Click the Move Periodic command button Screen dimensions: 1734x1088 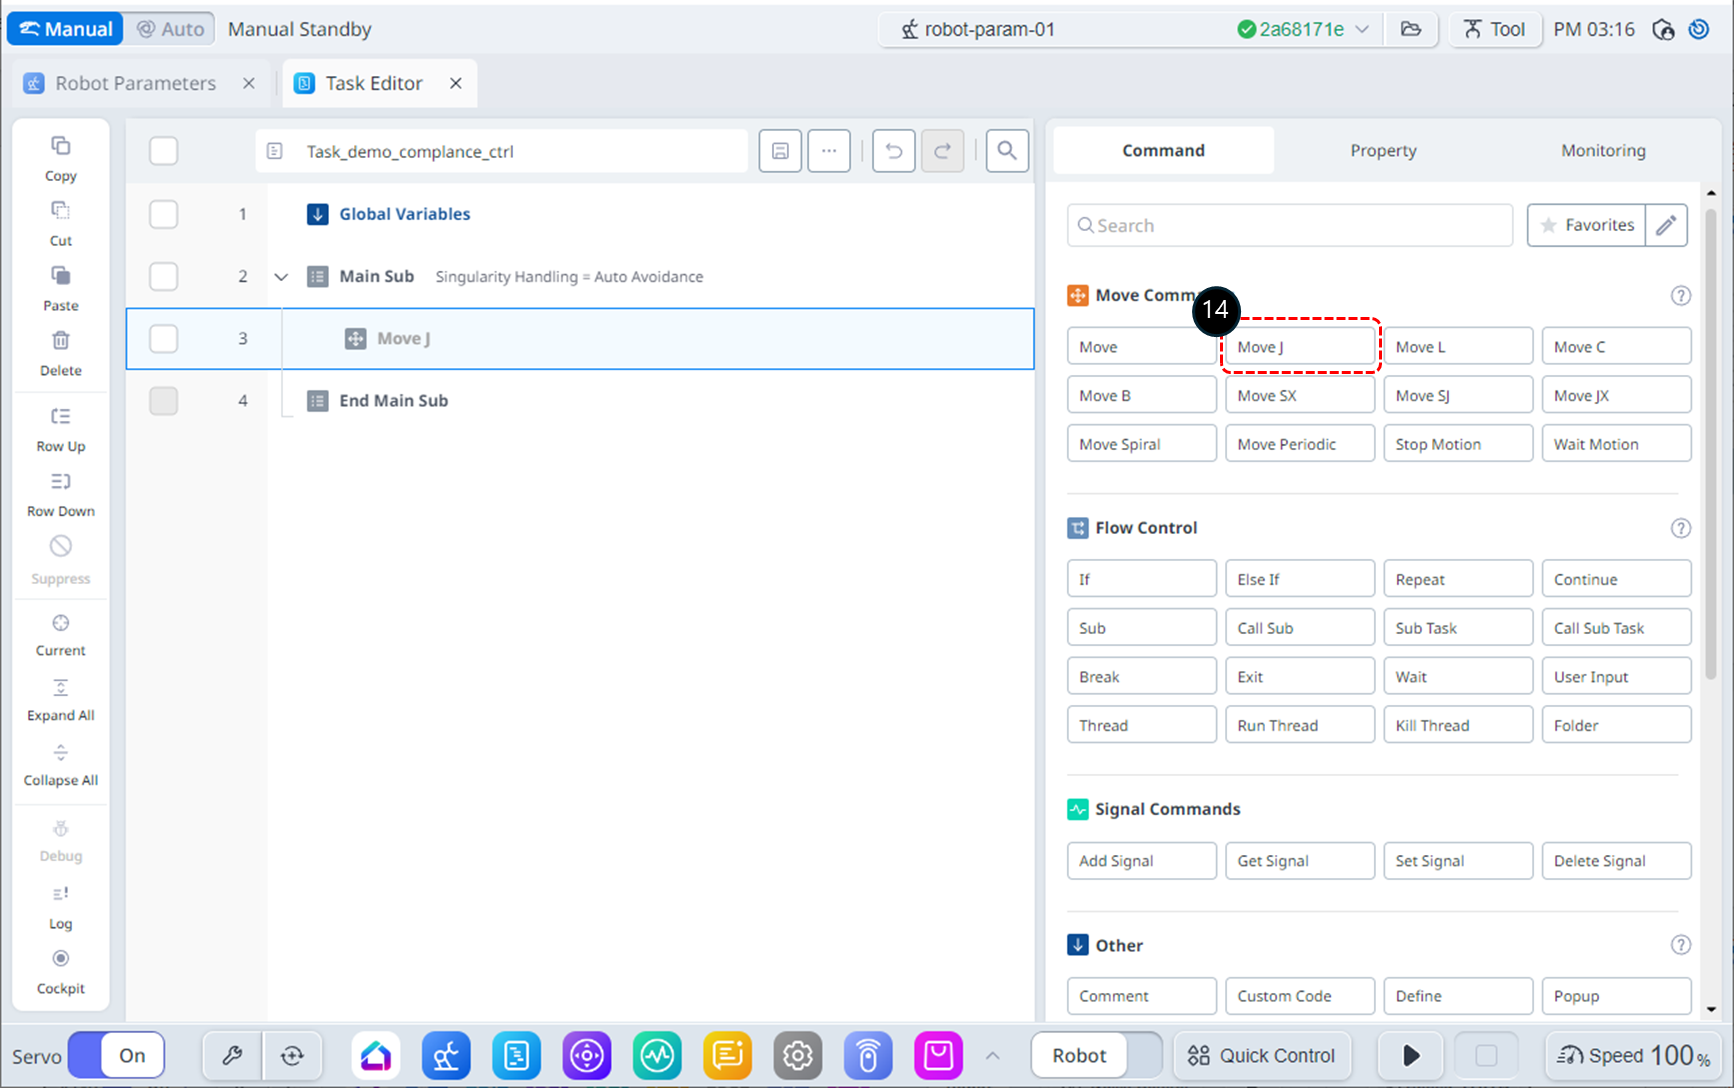pos(1299,444)
